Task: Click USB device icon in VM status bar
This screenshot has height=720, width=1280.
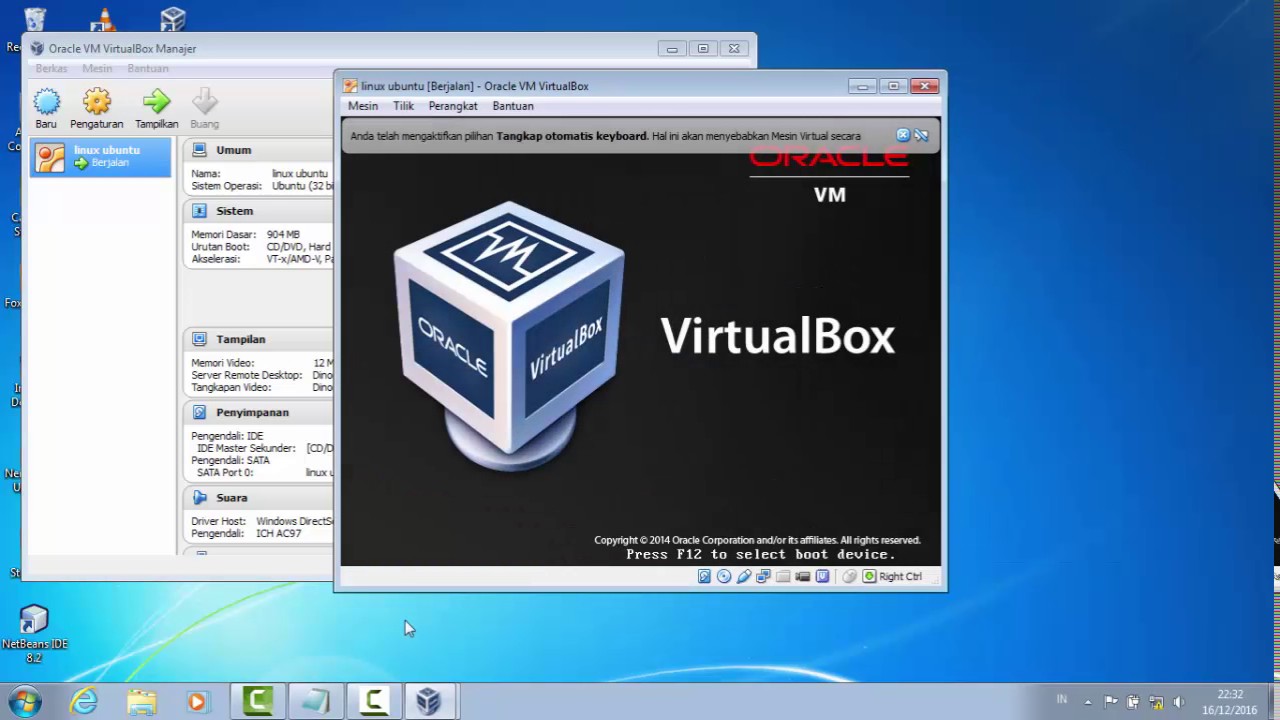Action: (744, 576)
